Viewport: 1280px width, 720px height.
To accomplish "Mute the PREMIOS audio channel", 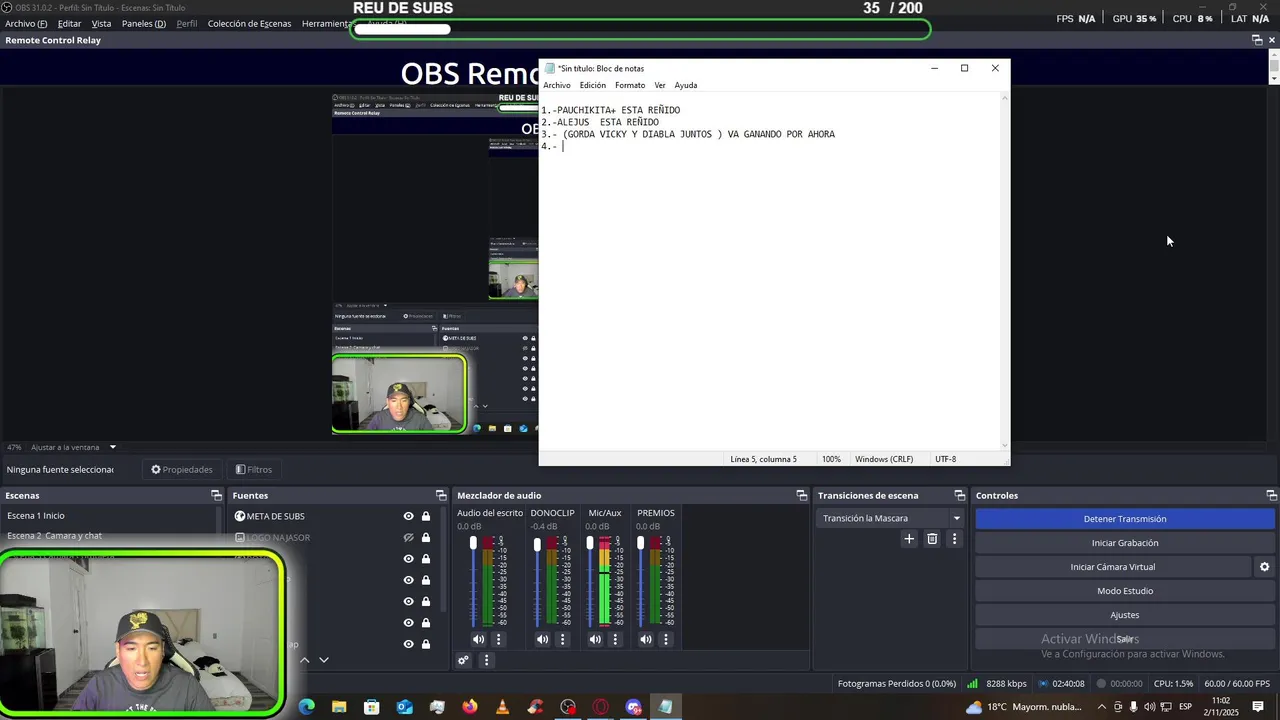I will pos(646,640).
